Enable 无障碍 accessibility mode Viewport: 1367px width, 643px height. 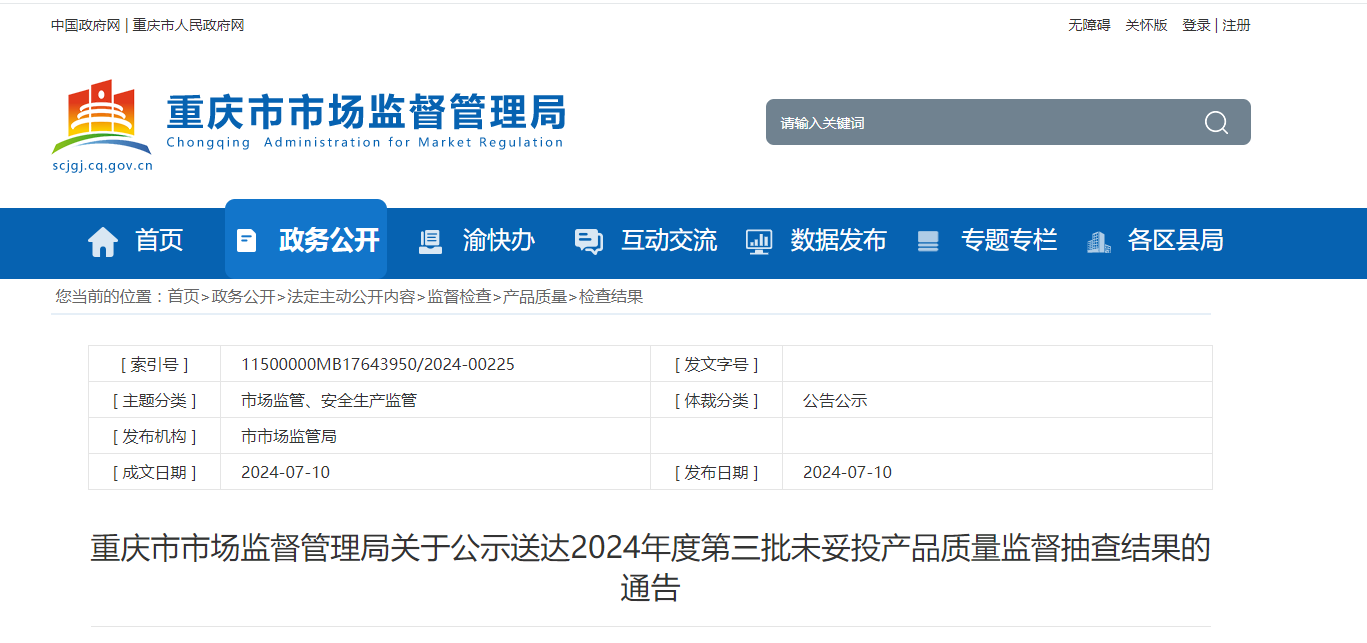click(x=1089, y=25)
